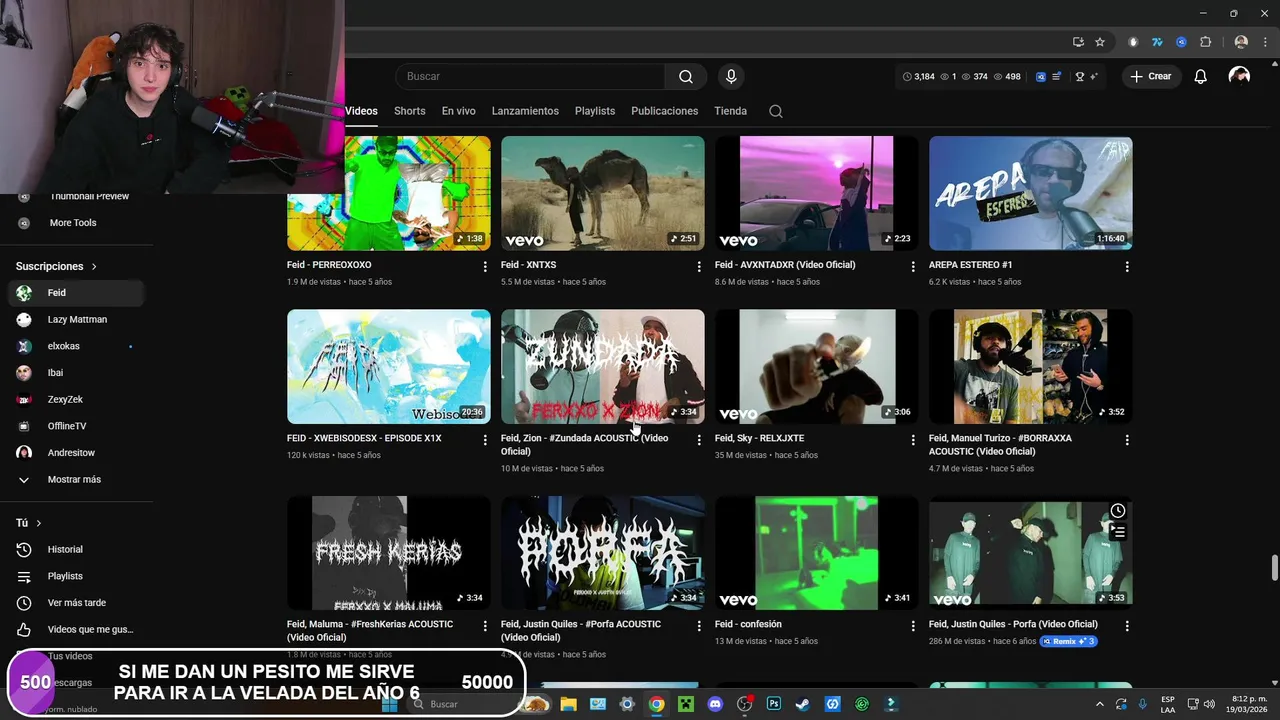Play the Feid - XNTXS camel thumbnail
This screenshot has height=720, width=1280.
pyautogui.click(x=603, y=193)
